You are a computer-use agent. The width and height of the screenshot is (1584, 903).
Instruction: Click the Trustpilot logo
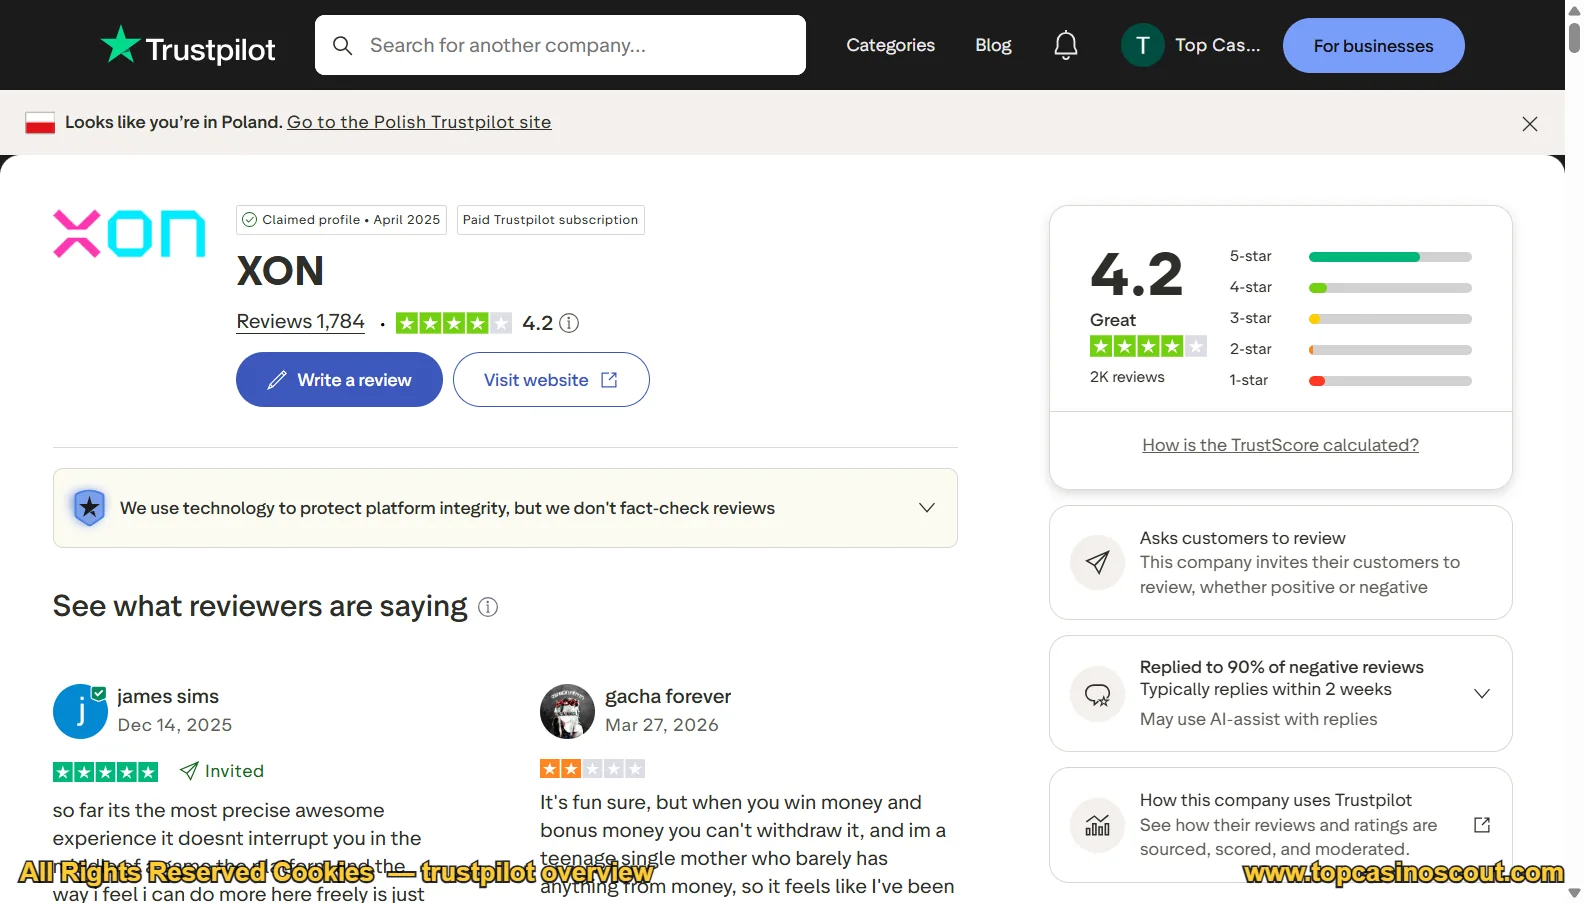tap(188, 46)
